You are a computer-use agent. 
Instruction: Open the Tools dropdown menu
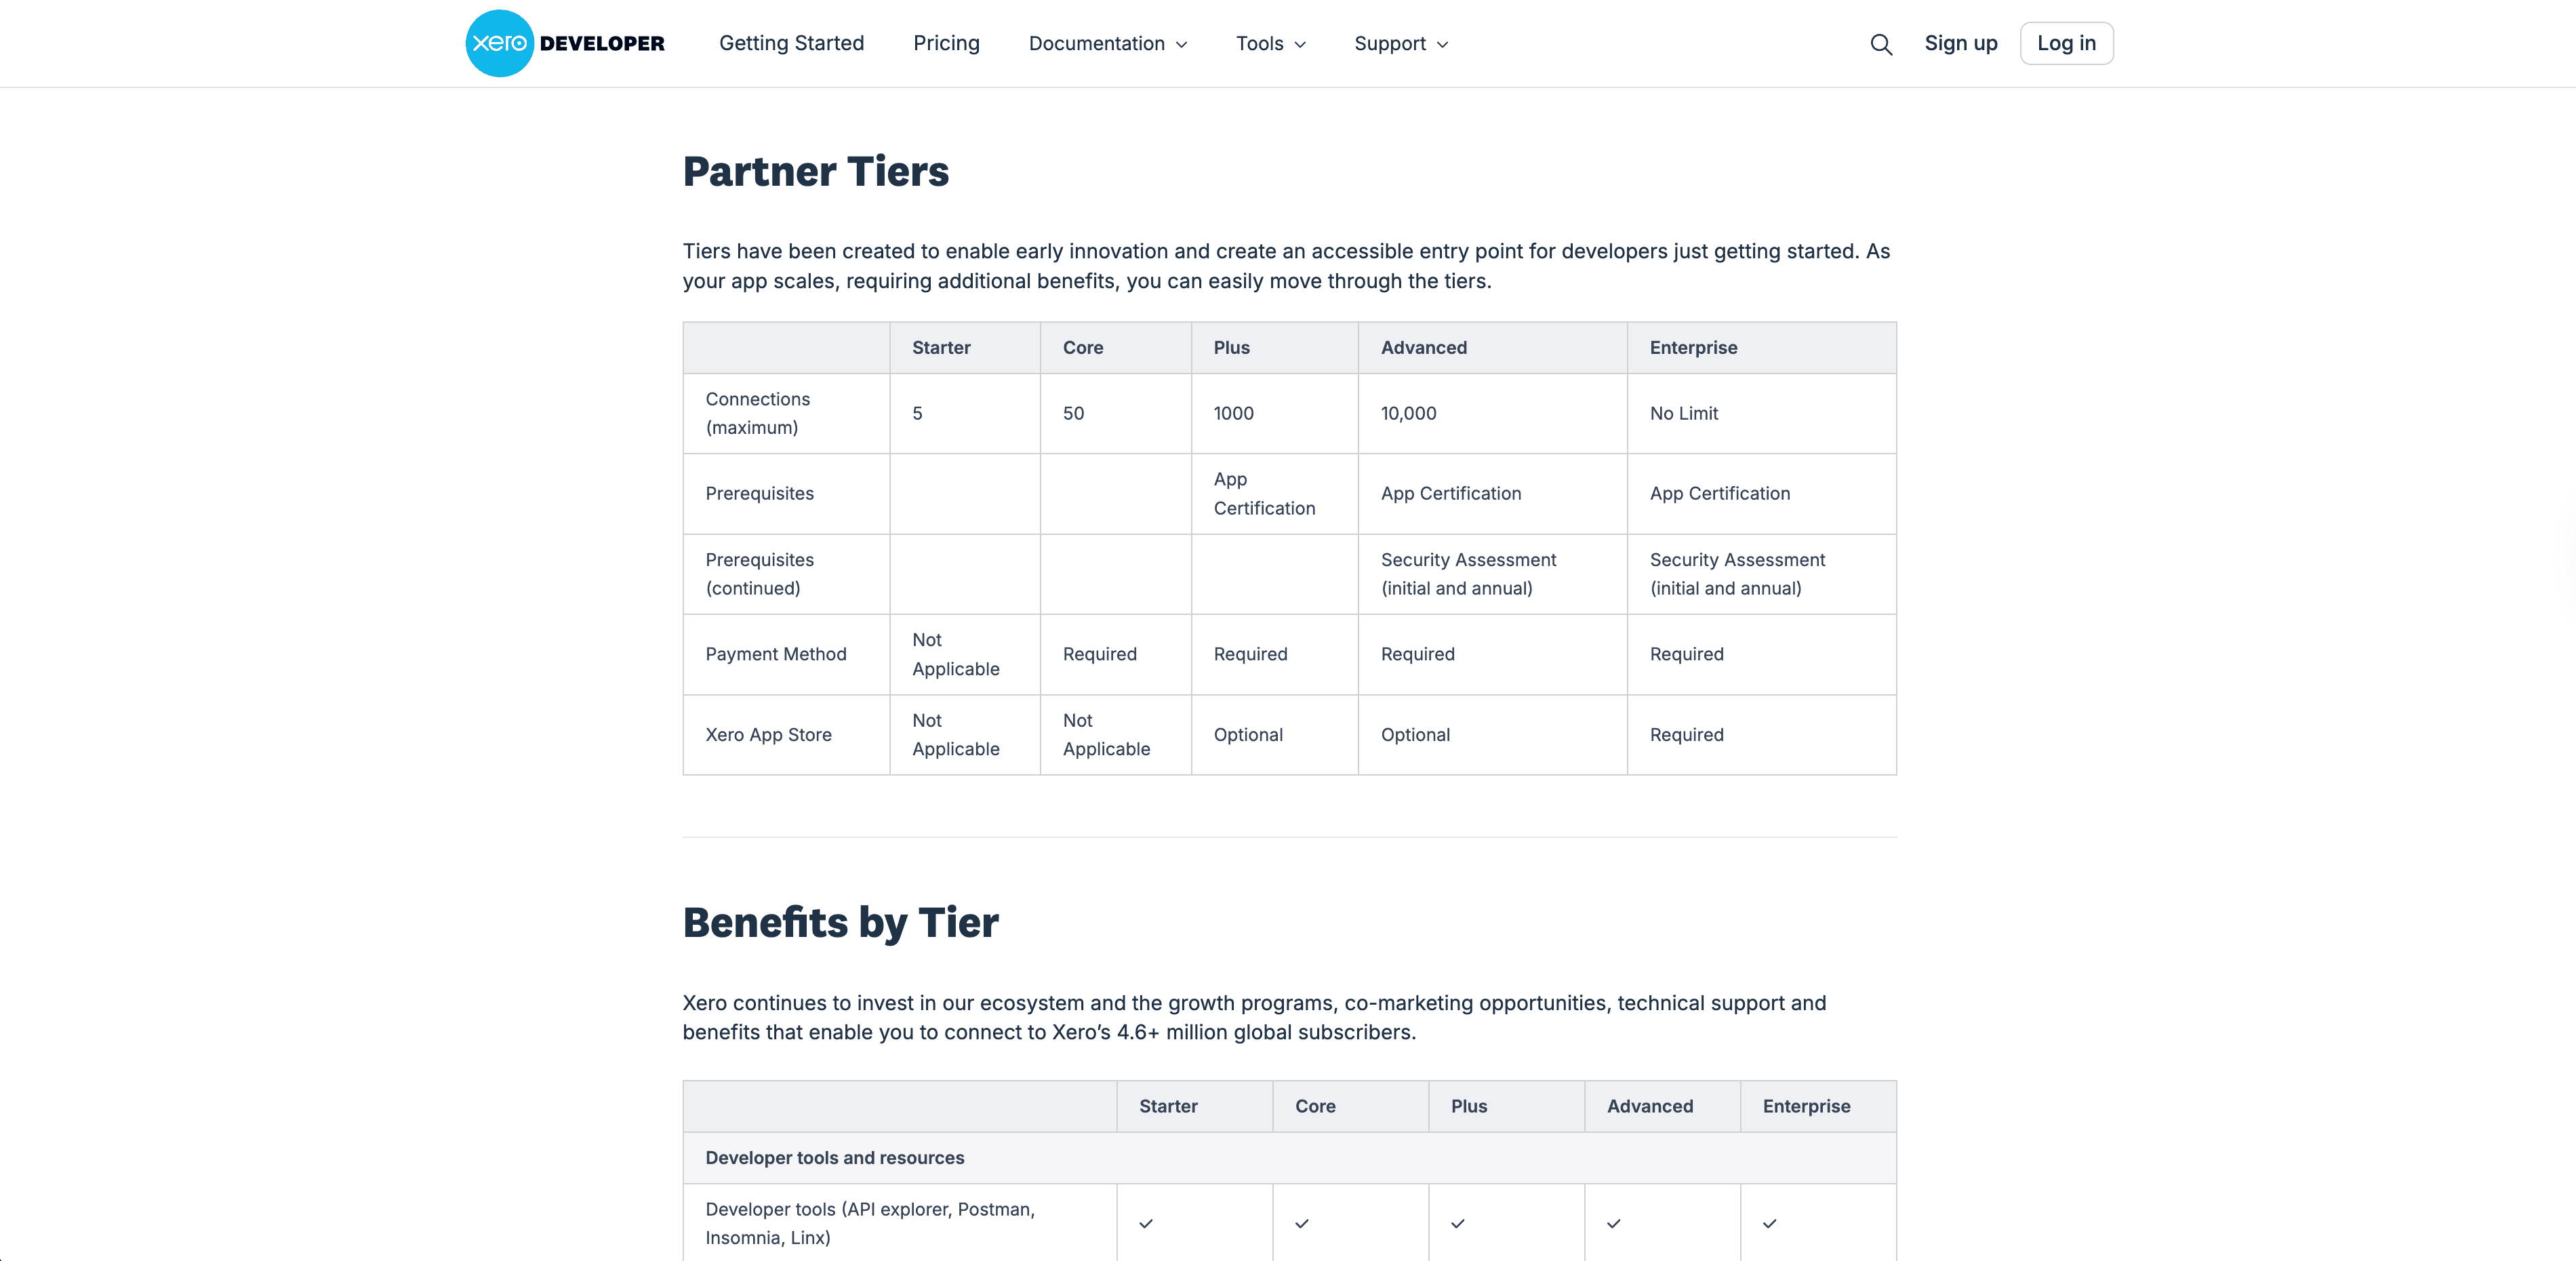[x=1270, y=44]
